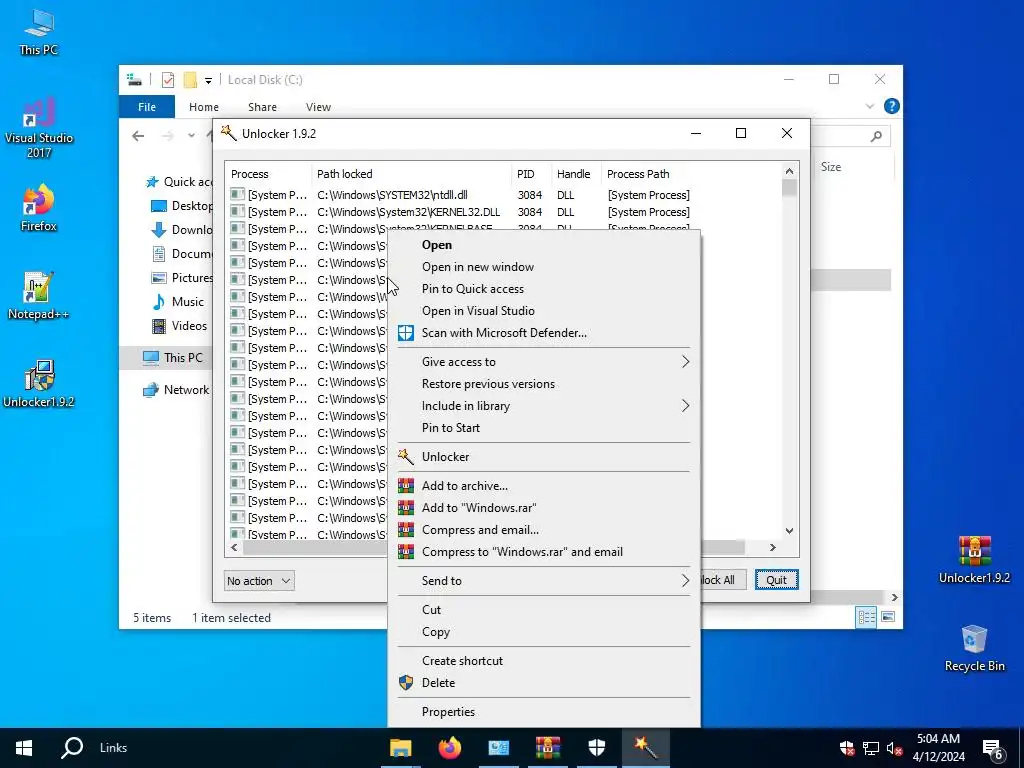
Task: Choose Delete in the context menu
Action: coord(544,683)
